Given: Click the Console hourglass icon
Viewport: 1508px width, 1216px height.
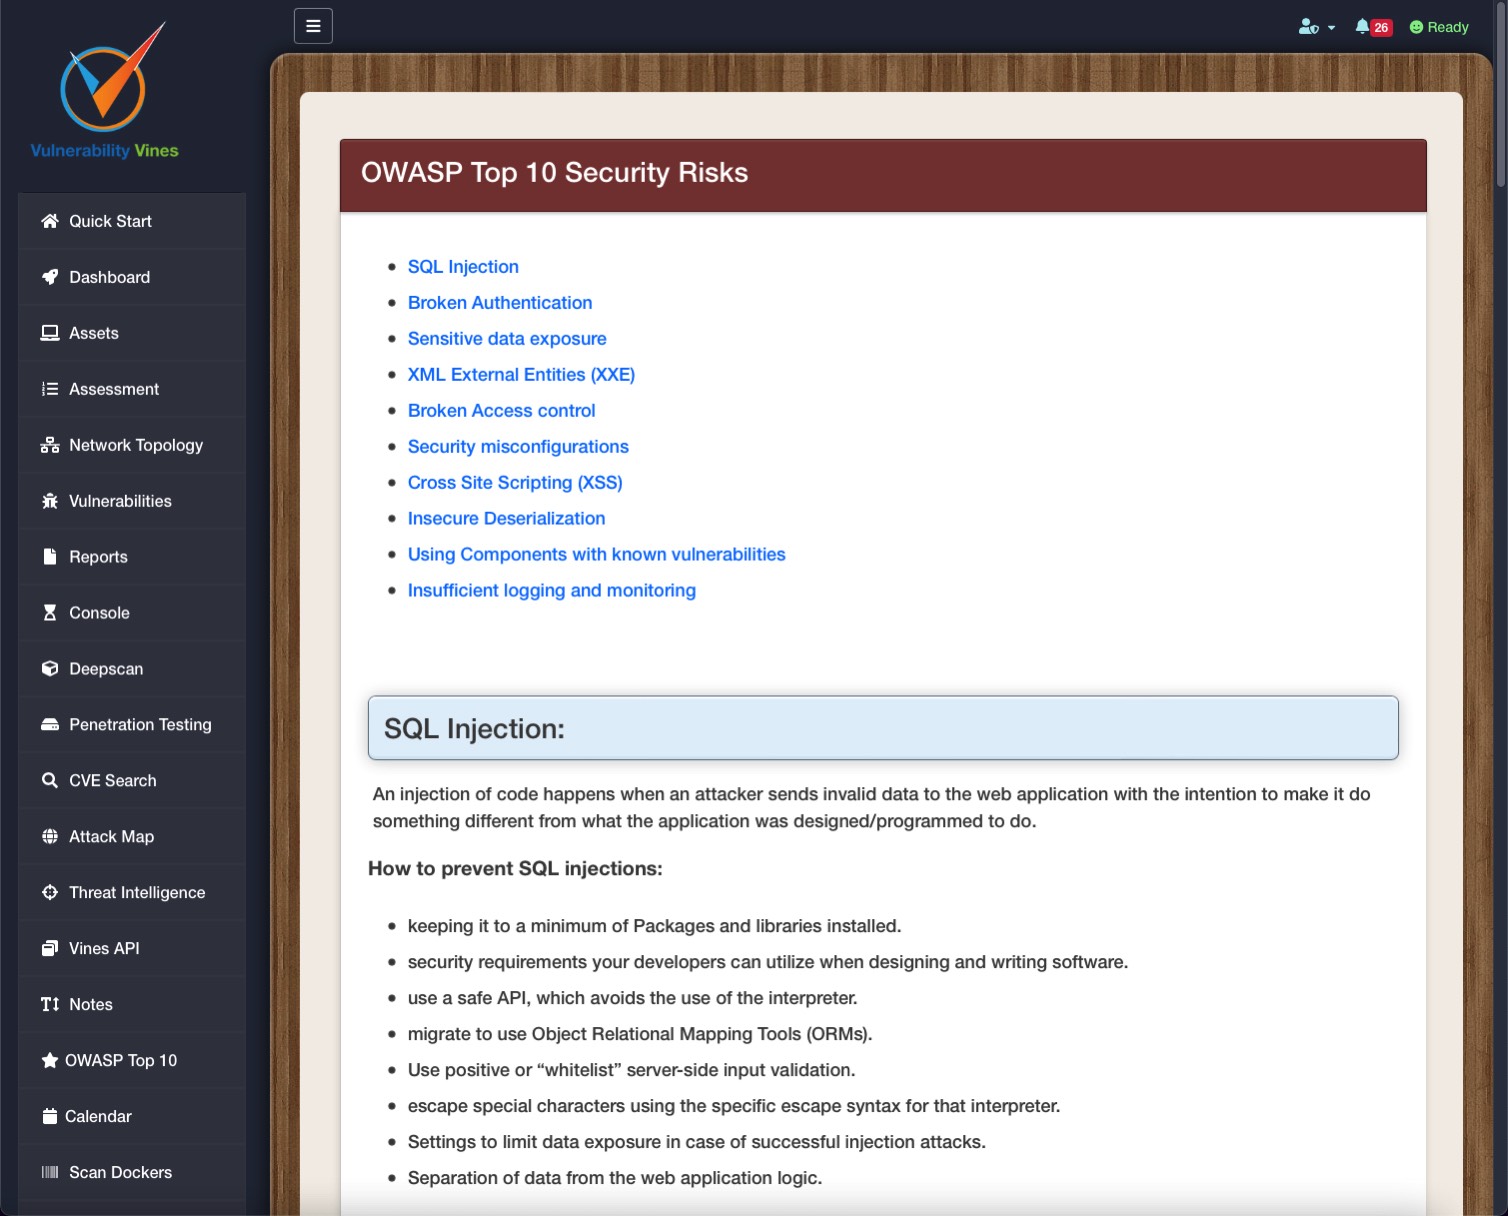Looking at the screenshot, I should [50, 613].
